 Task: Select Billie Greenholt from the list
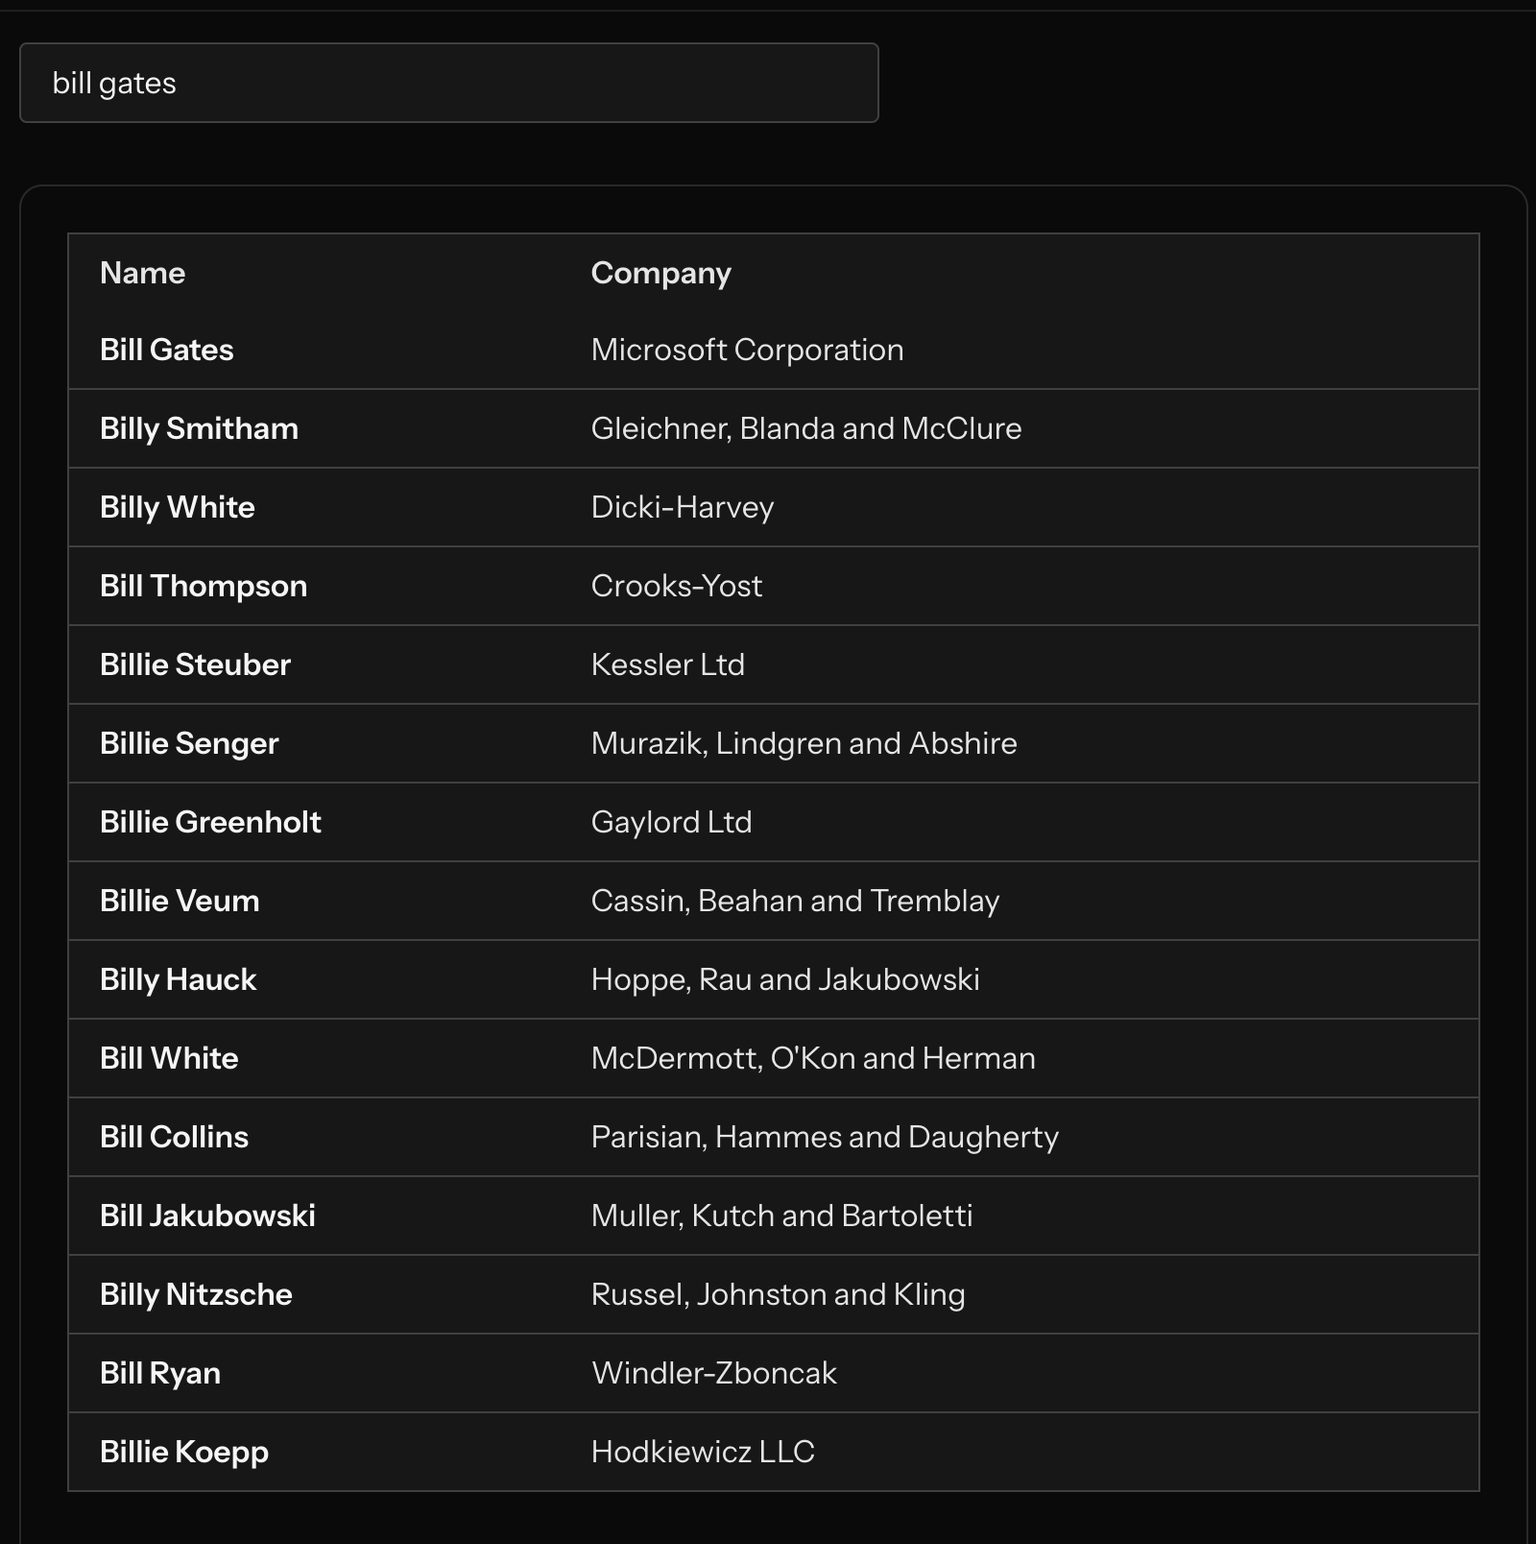tap(210, 821)
